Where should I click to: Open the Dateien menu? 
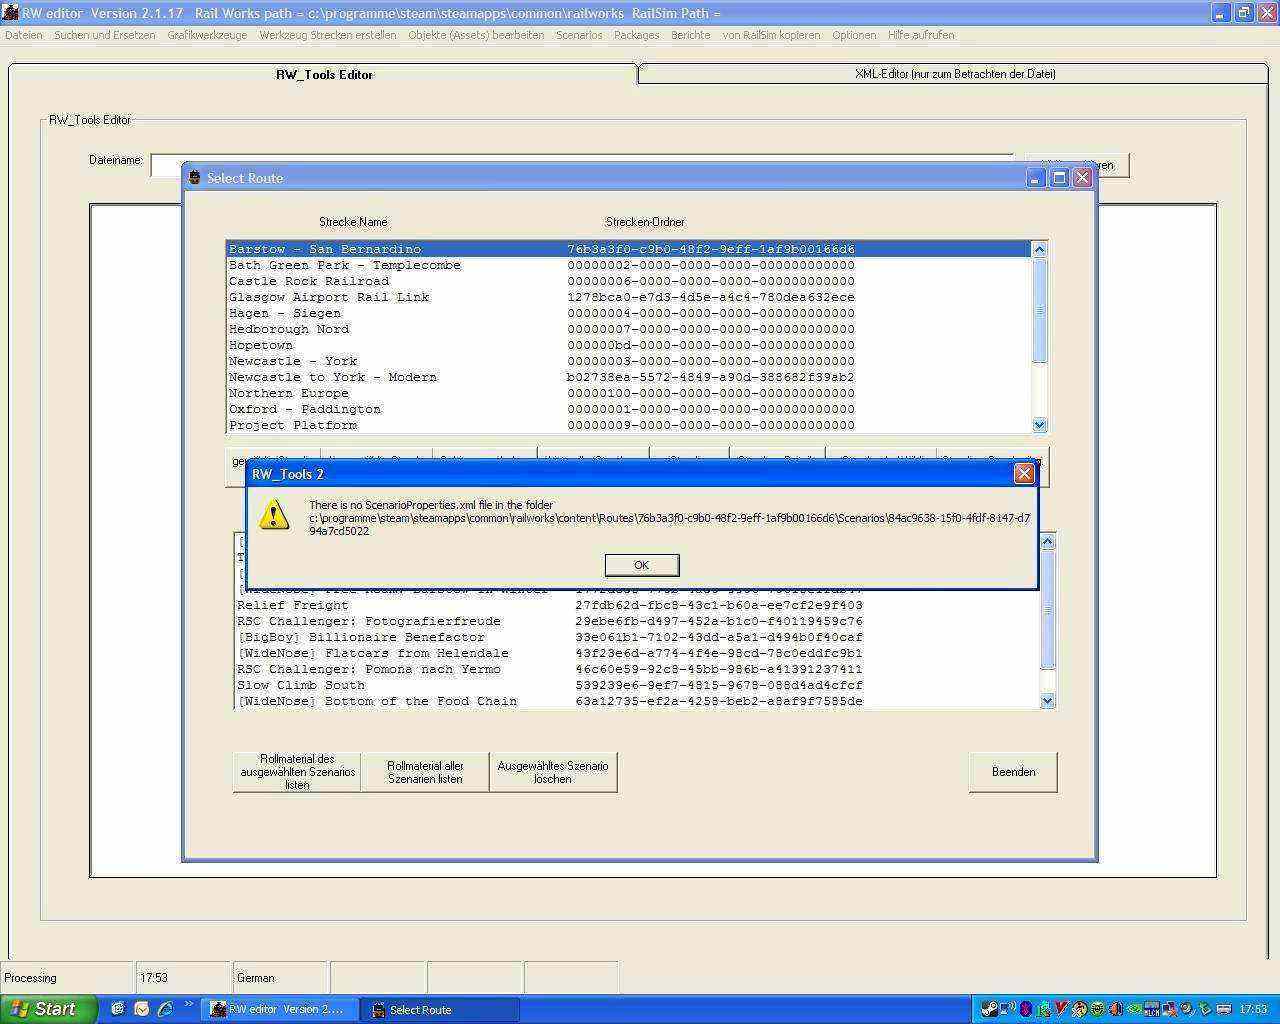pyautogui.click(x=24, y=35)
